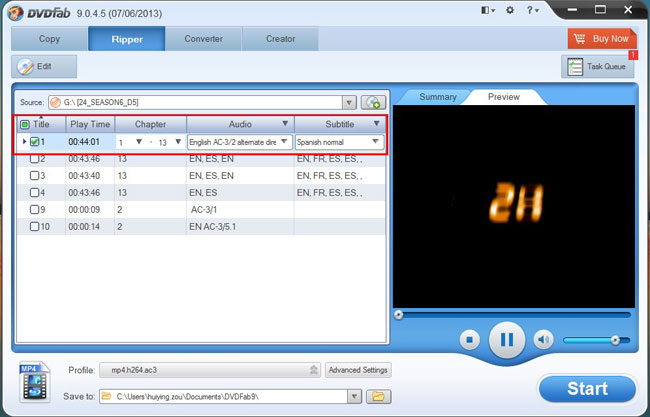Open the mp4.h264.ac3 profile selector
Screen dimensions: 650x417
point(210,370)
